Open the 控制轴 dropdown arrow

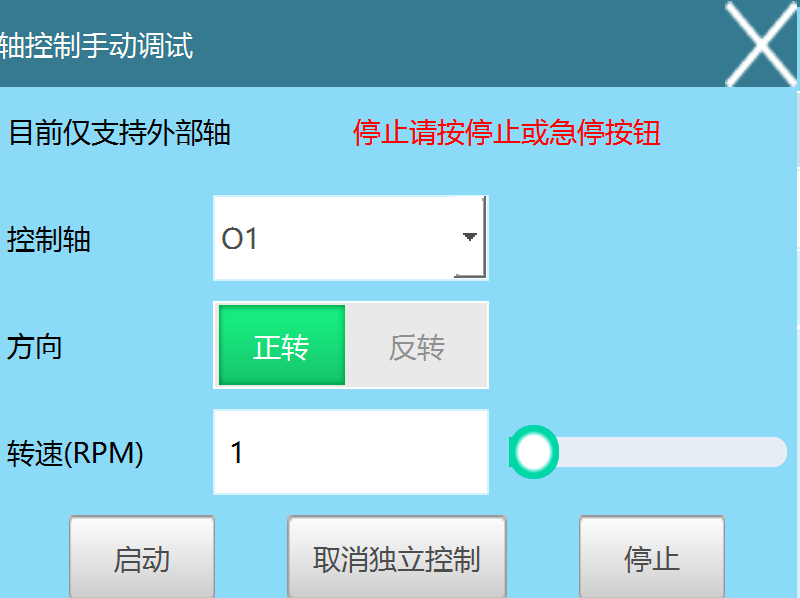[x=469, y=238]
